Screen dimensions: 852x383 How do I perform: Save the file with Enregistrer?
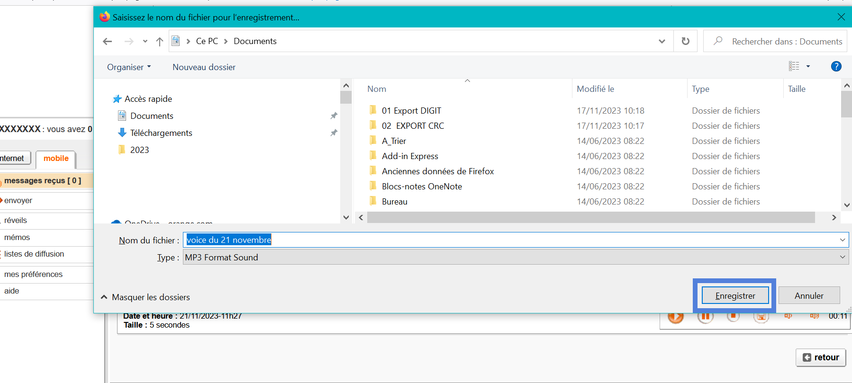point(735,296)
